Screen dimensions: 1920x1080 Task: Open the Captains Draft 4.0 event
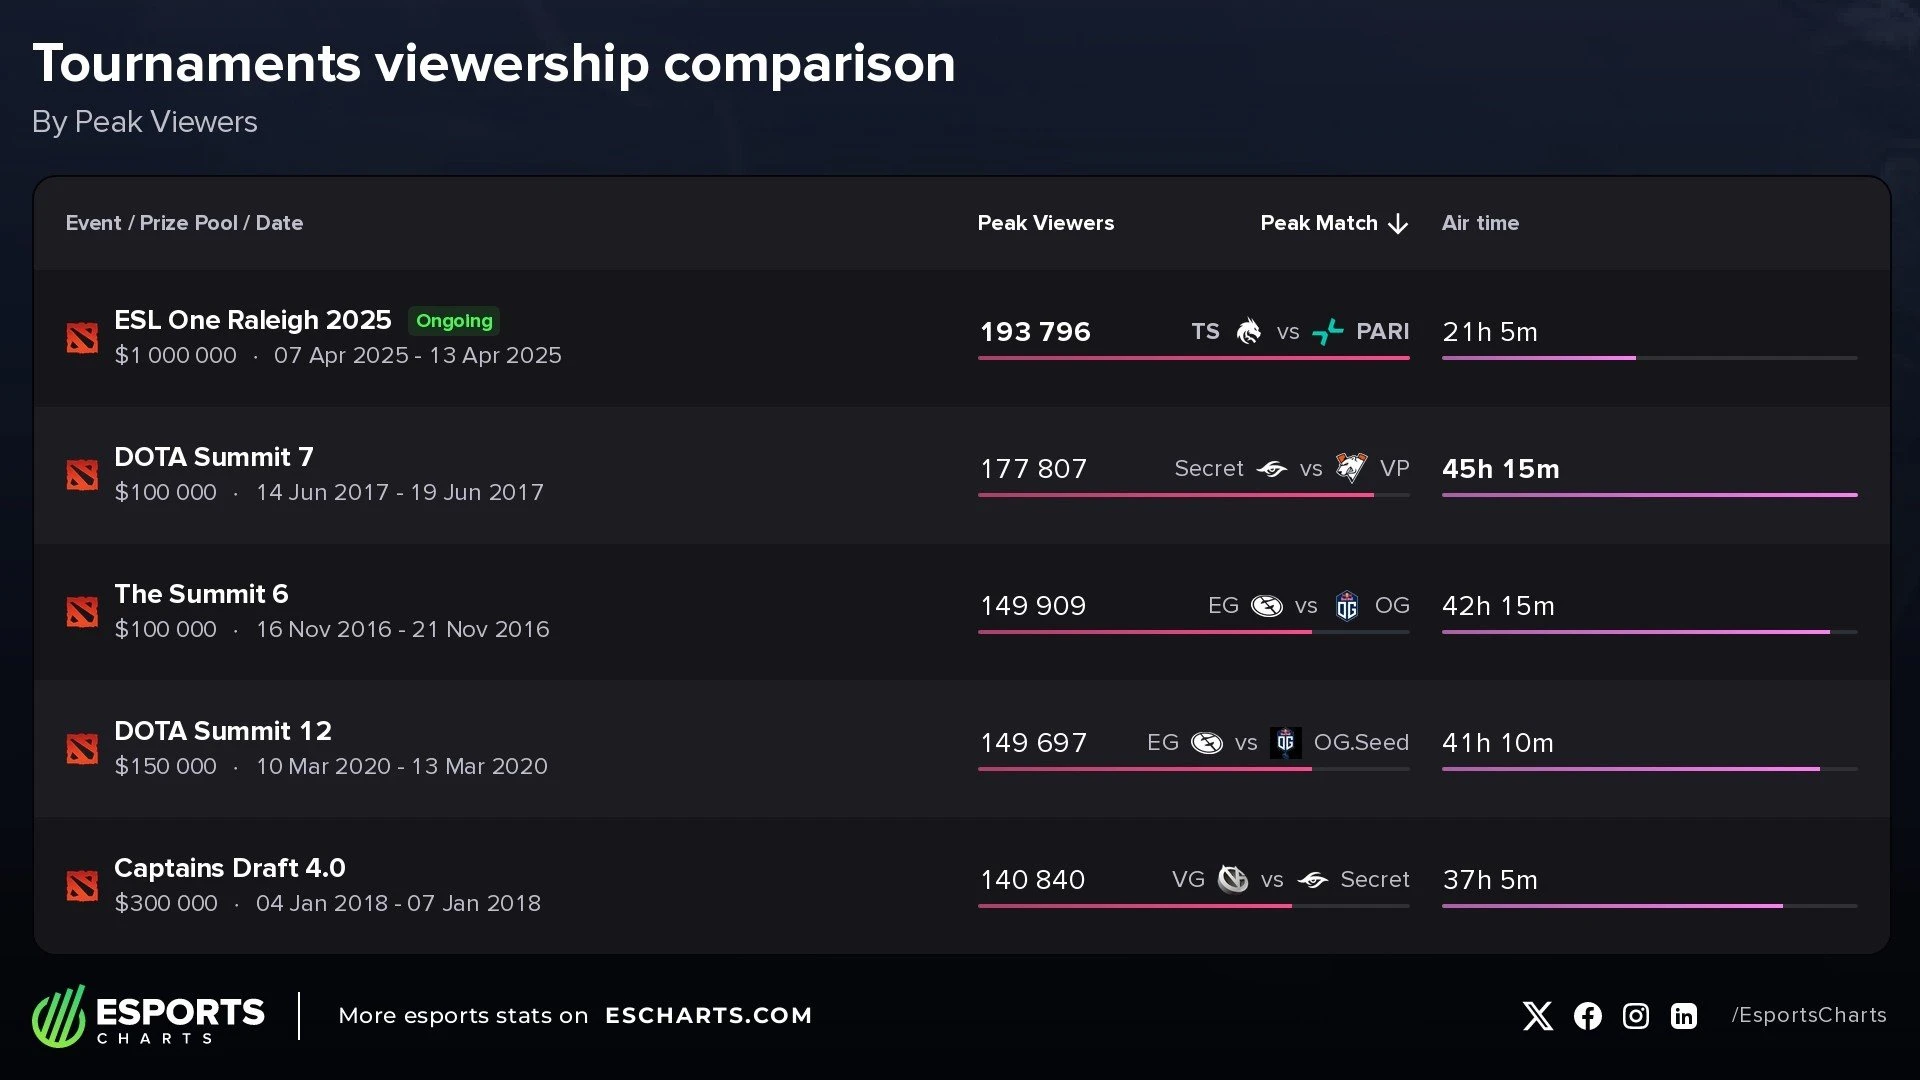point(230,868)
